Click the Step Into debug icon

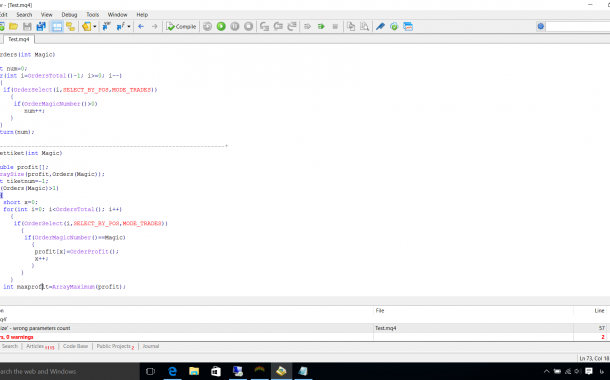click(265, 26)
